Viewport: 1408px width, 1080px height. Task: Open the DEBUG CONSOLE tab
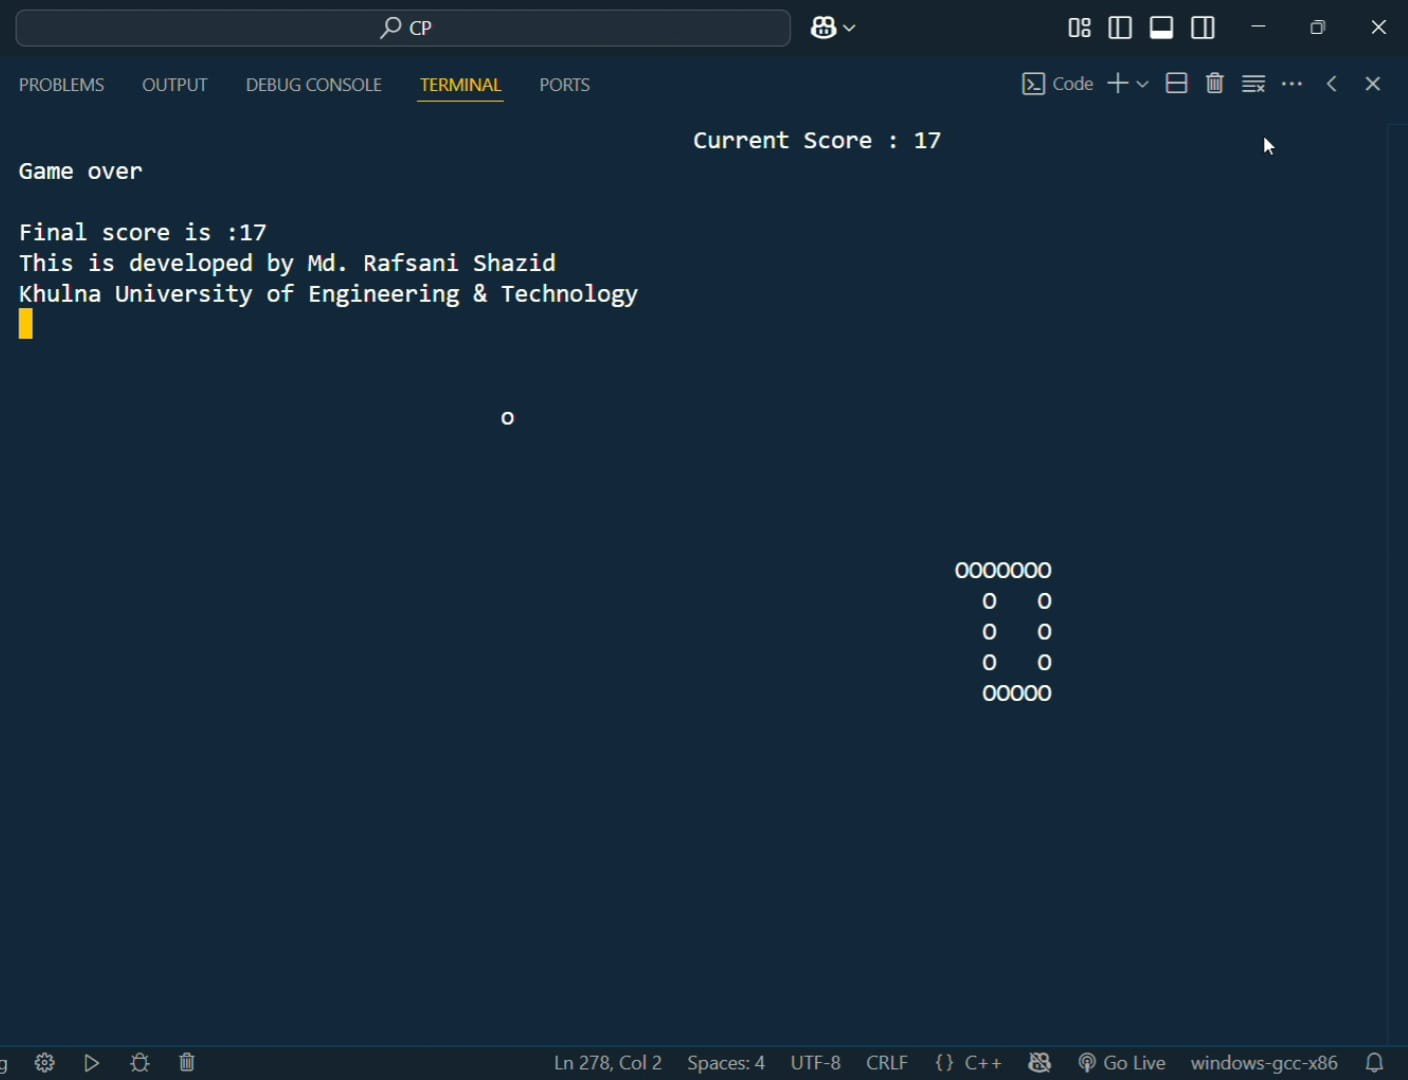pyautogui.click(x=314, y=85)
